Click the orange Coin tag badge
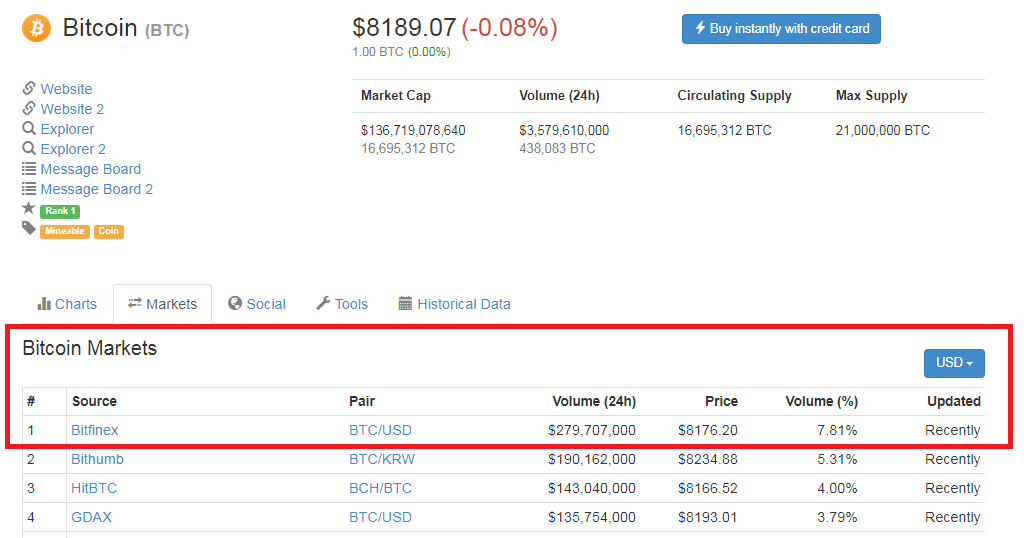This screenshot has width=1024, height=538. pos(108,231)
